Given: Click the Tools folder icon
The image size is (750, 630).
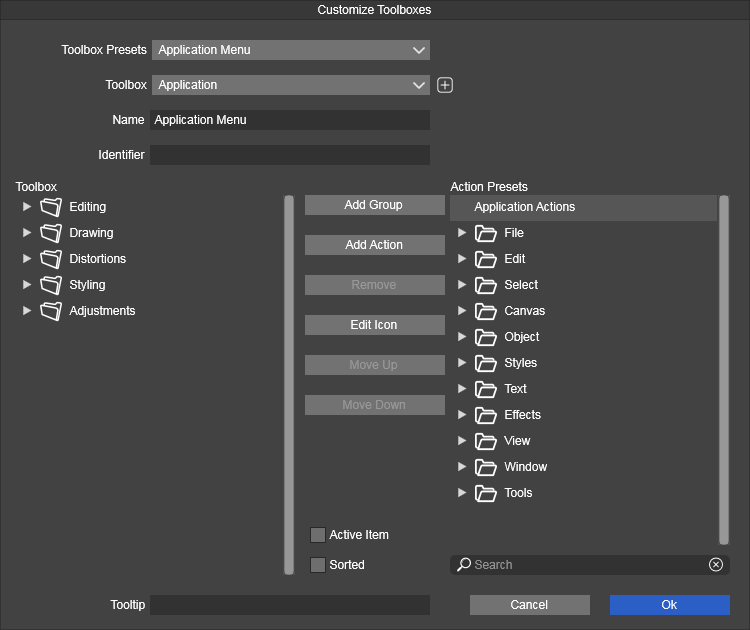Looking at the screenshot, I should [486, 493].
